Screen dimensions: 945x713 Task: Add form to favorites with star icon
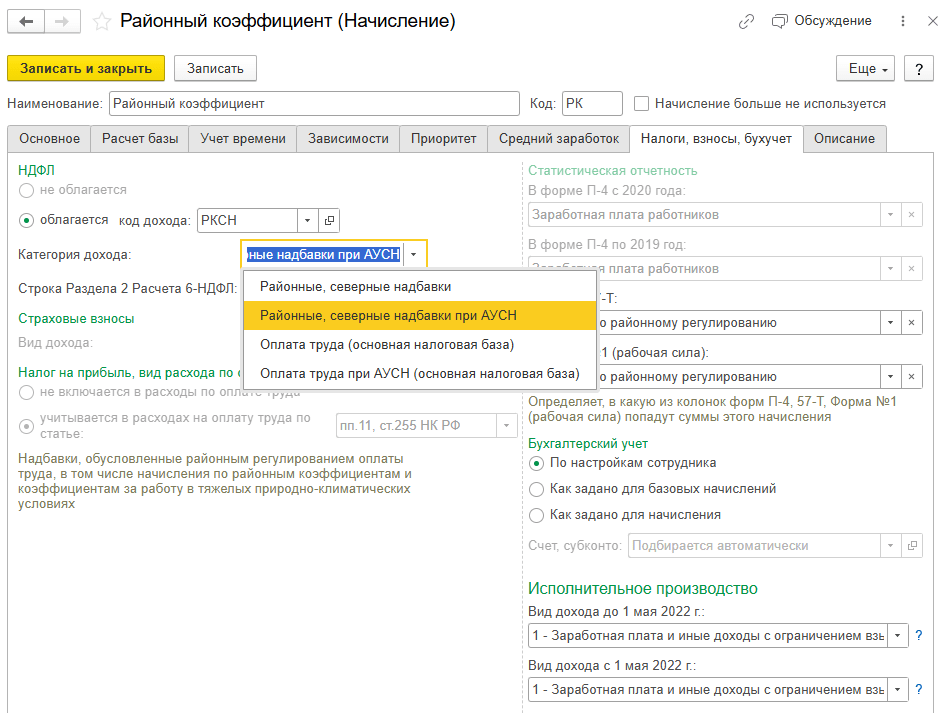(x=100, y=21)
